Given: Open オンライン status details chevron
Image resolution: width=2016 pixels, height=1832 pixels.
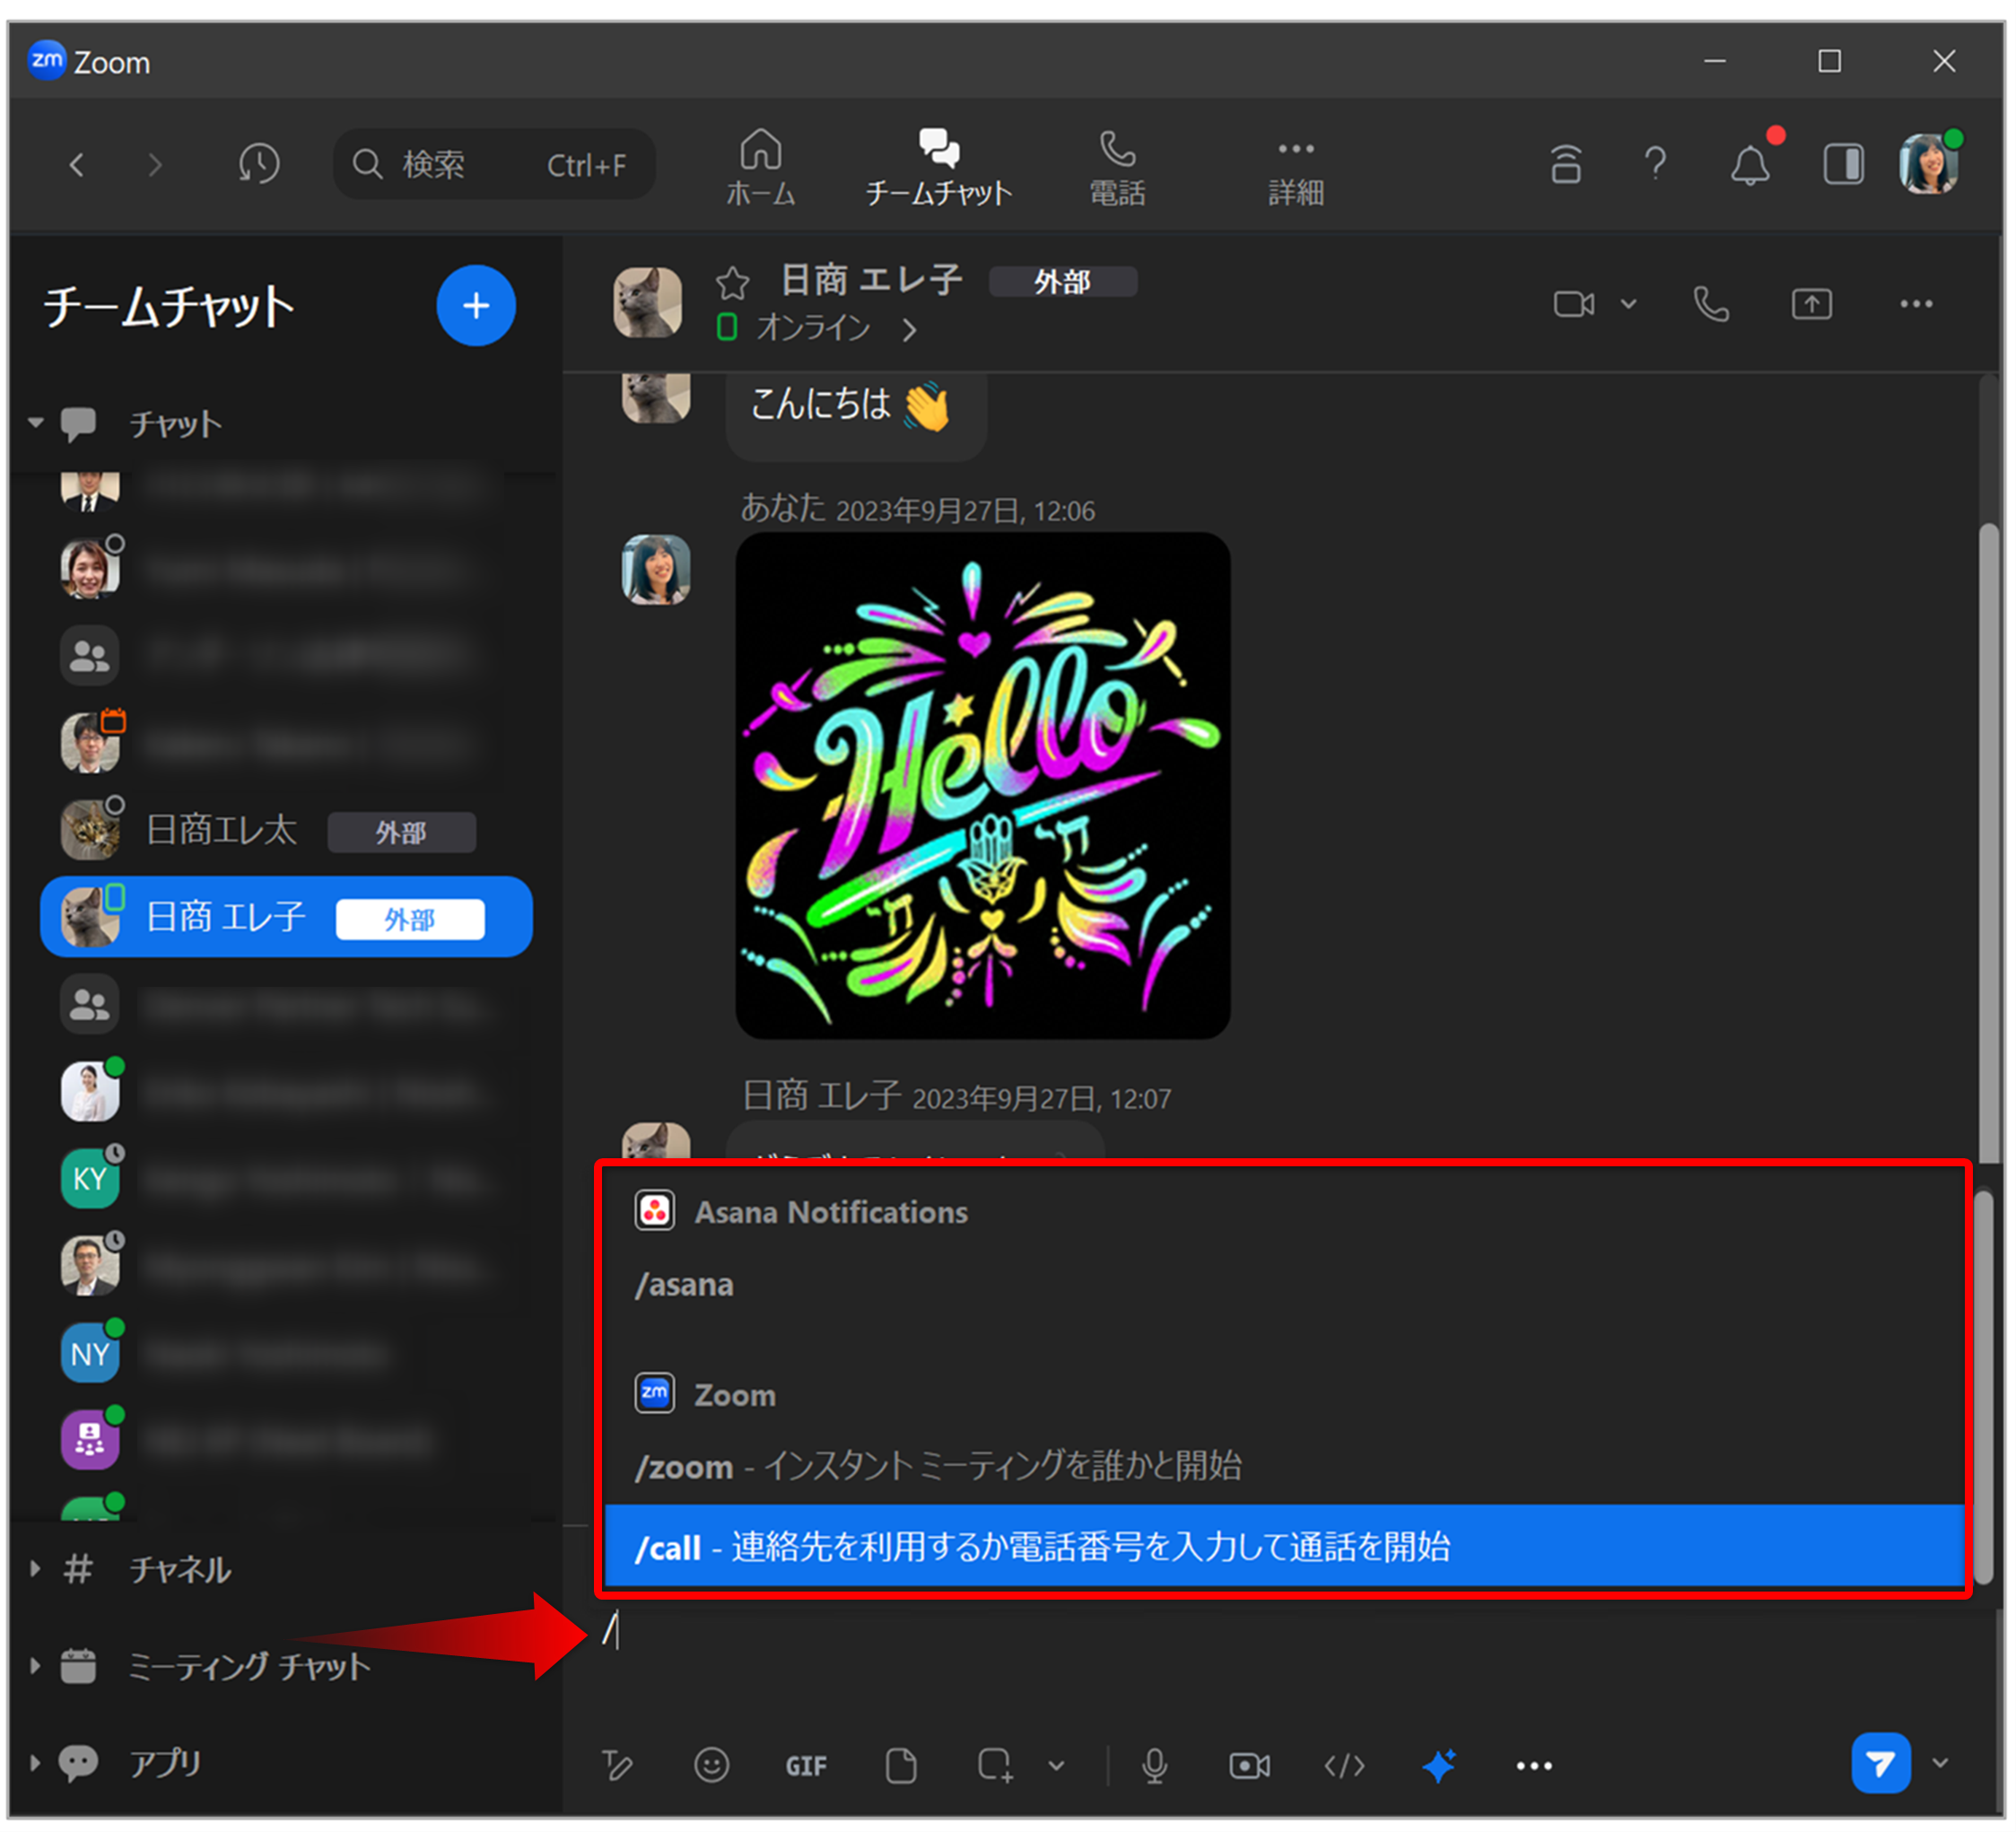Looking at the screenshot, I should (x=908, y=329).
